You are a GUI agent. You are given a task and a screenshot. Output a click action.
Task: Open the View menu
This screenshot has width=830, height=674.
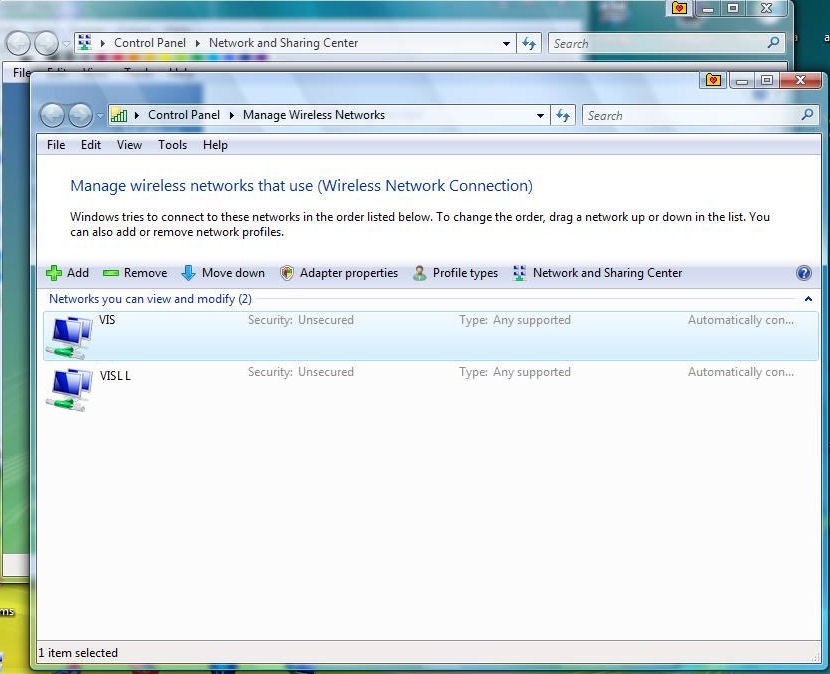tap(129, 145)
